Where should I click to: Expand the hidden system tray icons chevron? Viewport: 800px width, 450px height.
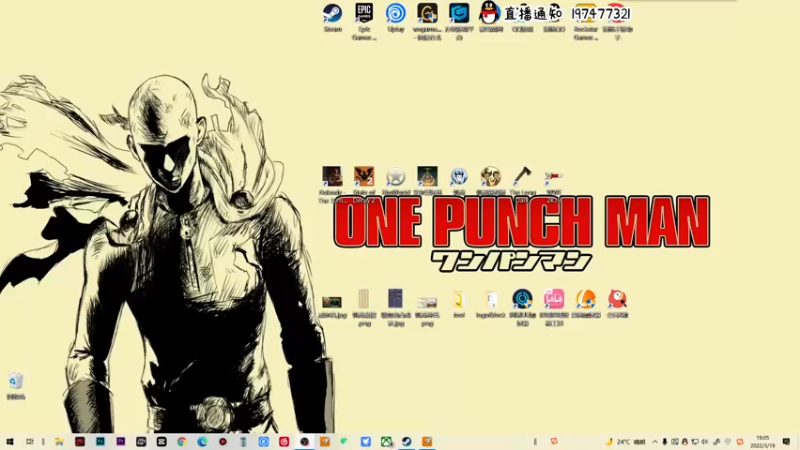655,442
